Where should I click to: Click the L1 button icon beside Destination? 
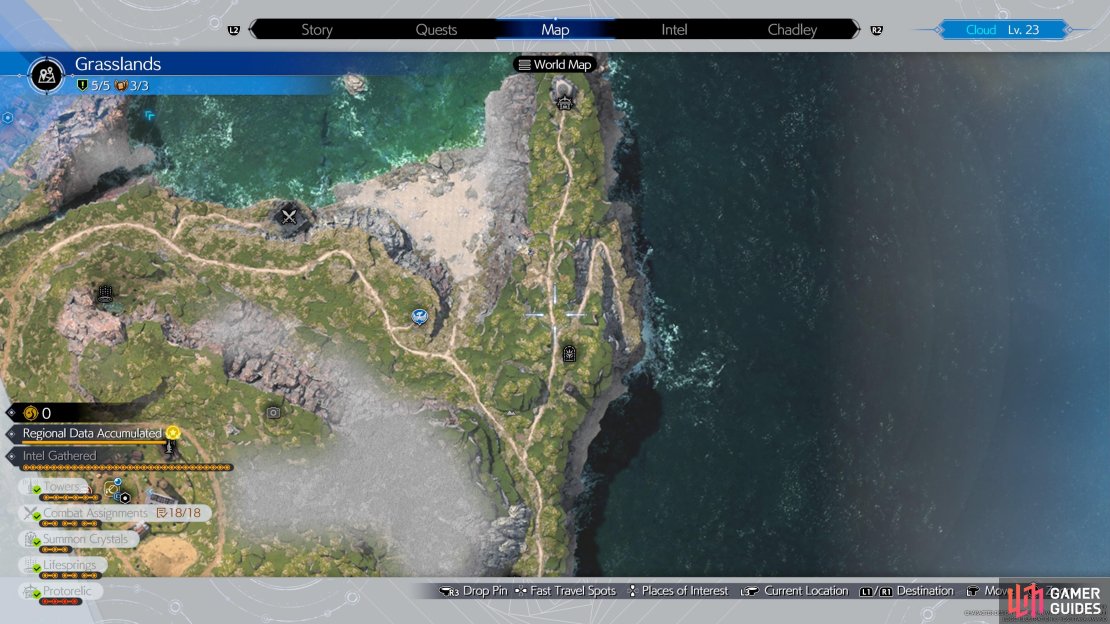coord(866,591)
